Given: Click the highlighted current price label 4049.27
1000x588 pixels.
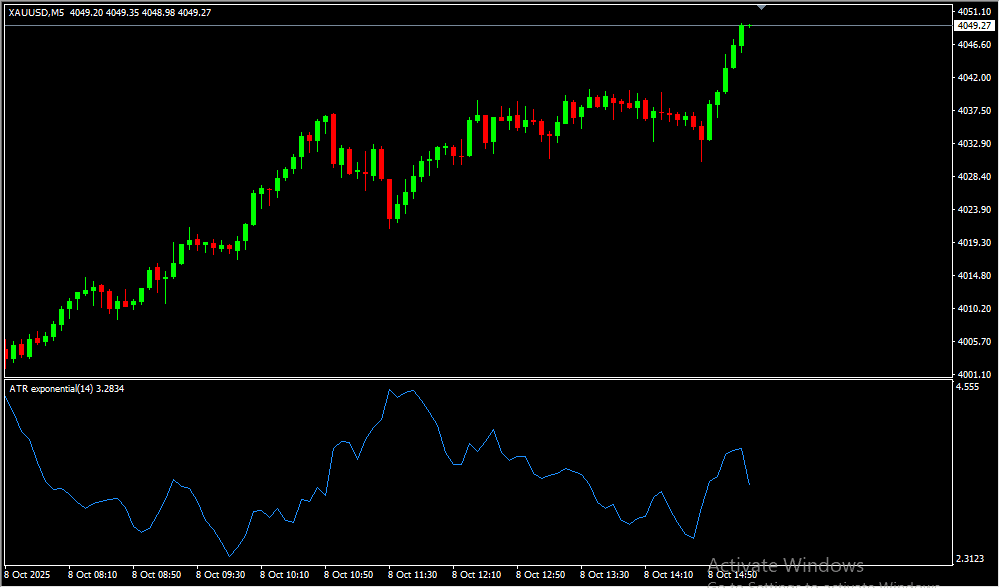Looking at the screenshot, I should 972,26.
